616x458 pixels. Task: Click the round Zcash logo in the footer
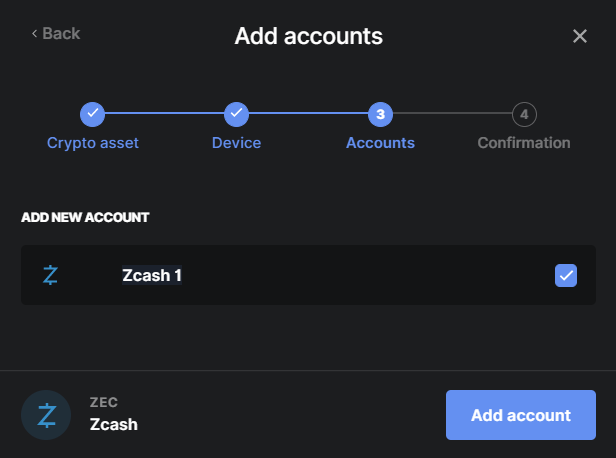46,415
